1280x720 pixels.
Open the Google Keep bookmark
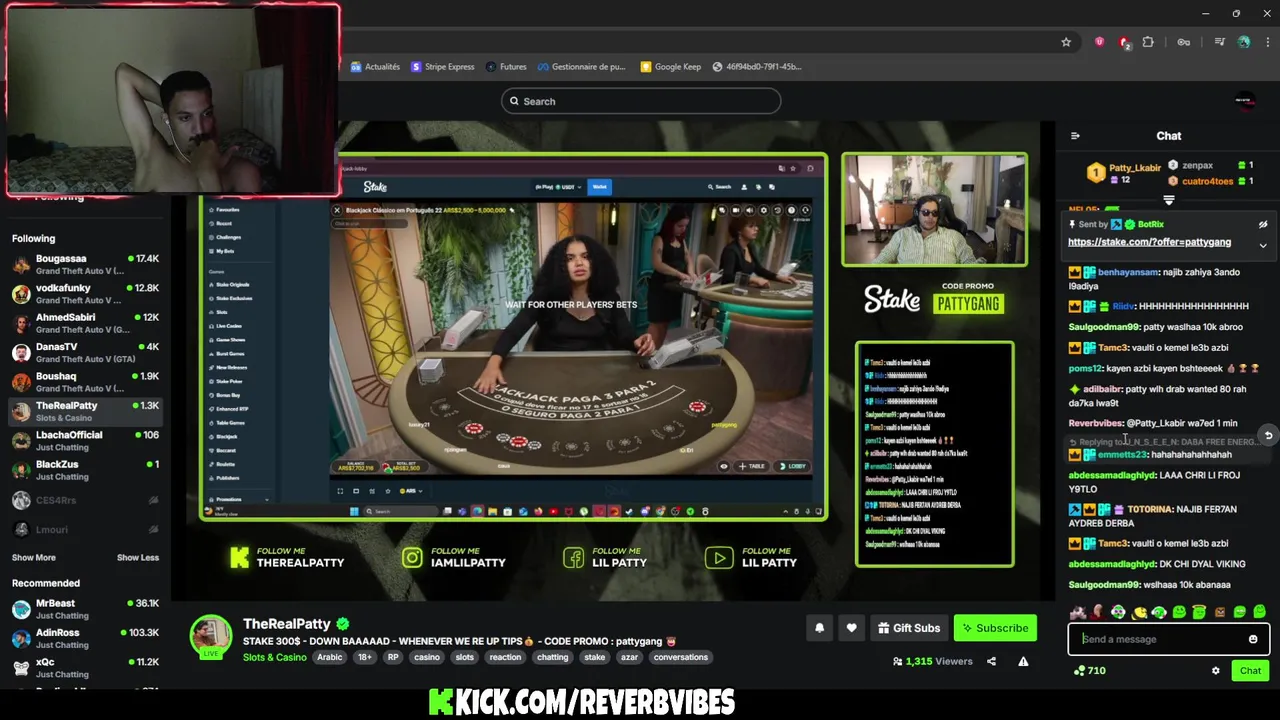point(671,67)
